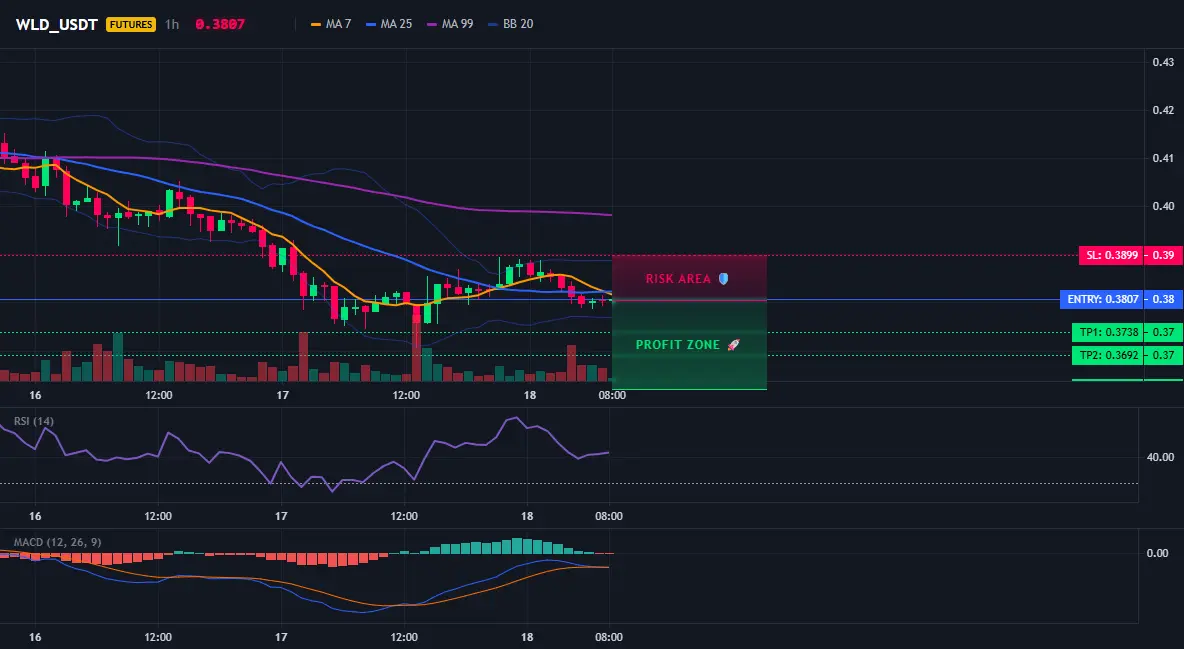This screenshot has height=649, width=1184.
Task: Select the 1h timeframe label
Action: (x=172, y=24)
